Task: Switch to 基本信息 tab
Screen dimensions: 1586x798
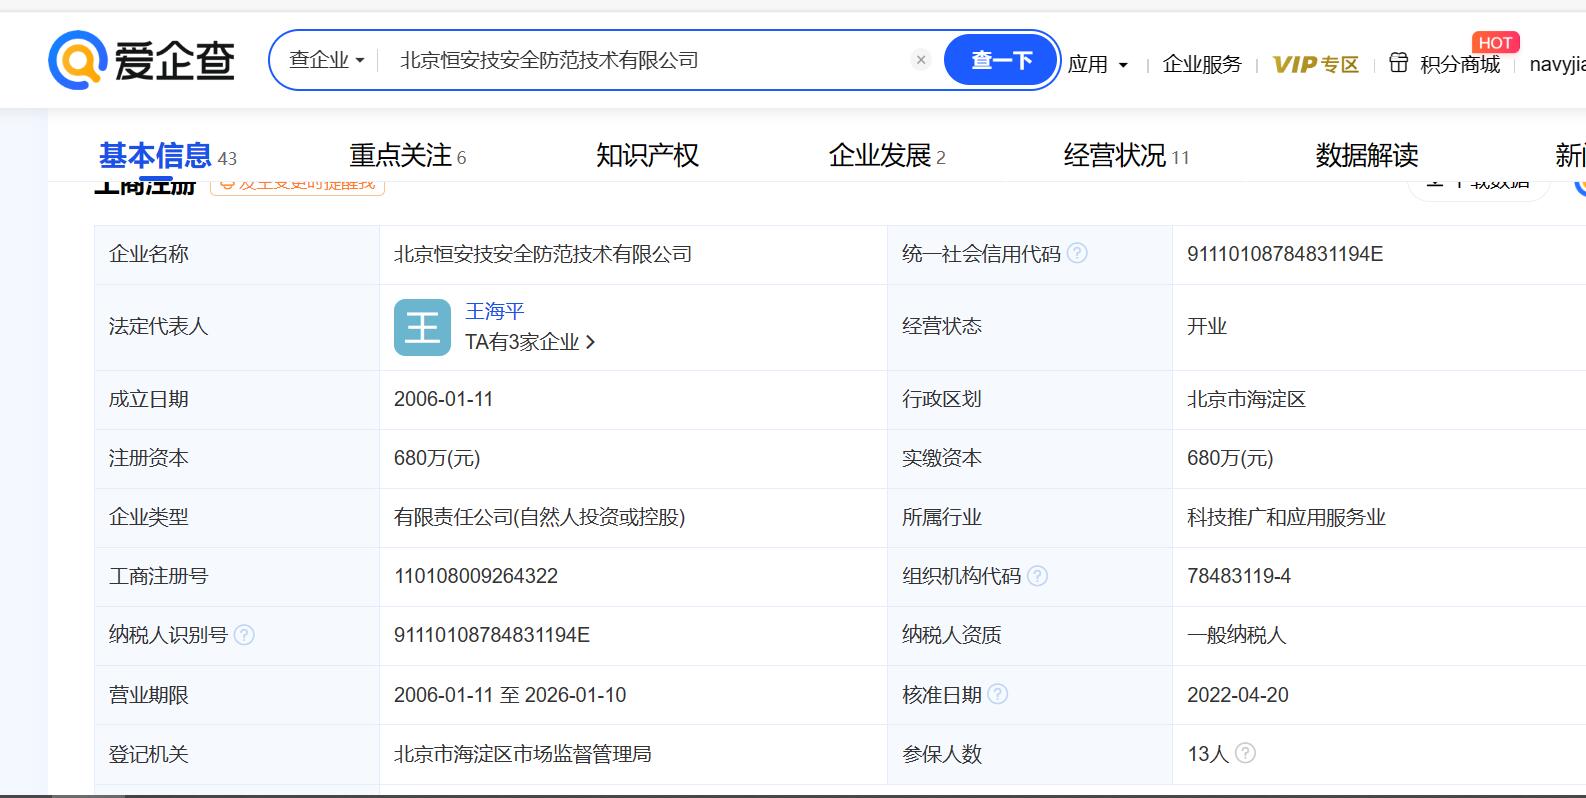Action: 168,156
